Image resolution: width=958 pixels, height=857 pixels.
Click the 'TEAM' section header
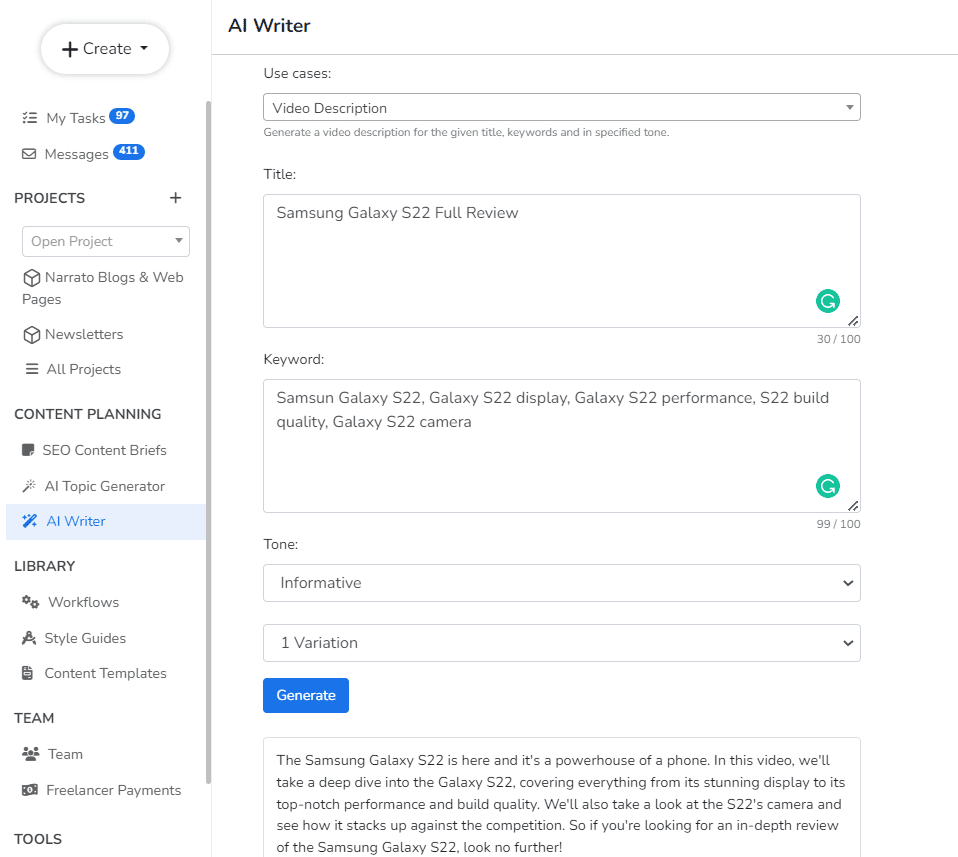click(34, 718)
